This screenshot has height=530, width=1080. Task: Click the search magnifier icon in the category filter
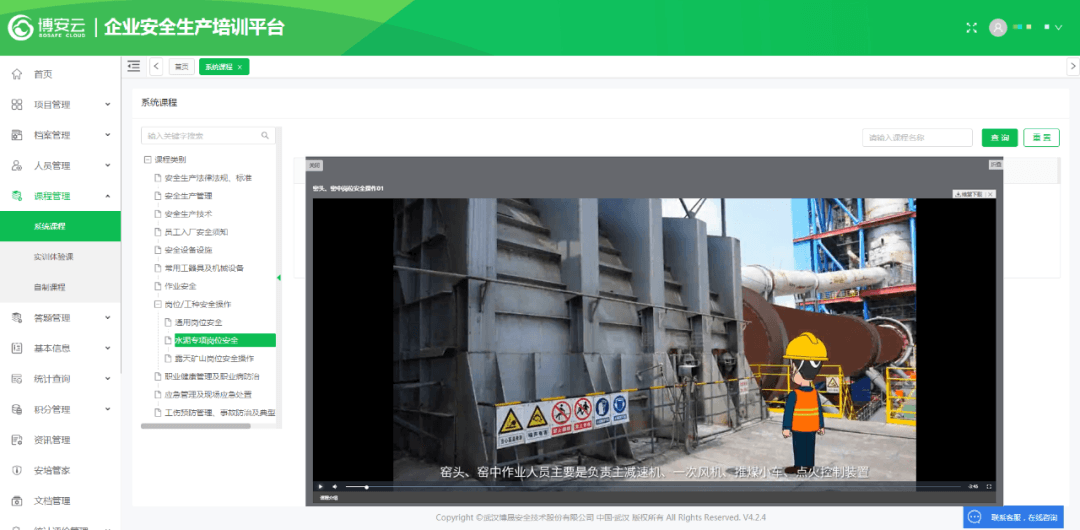[x=265, y=136]
